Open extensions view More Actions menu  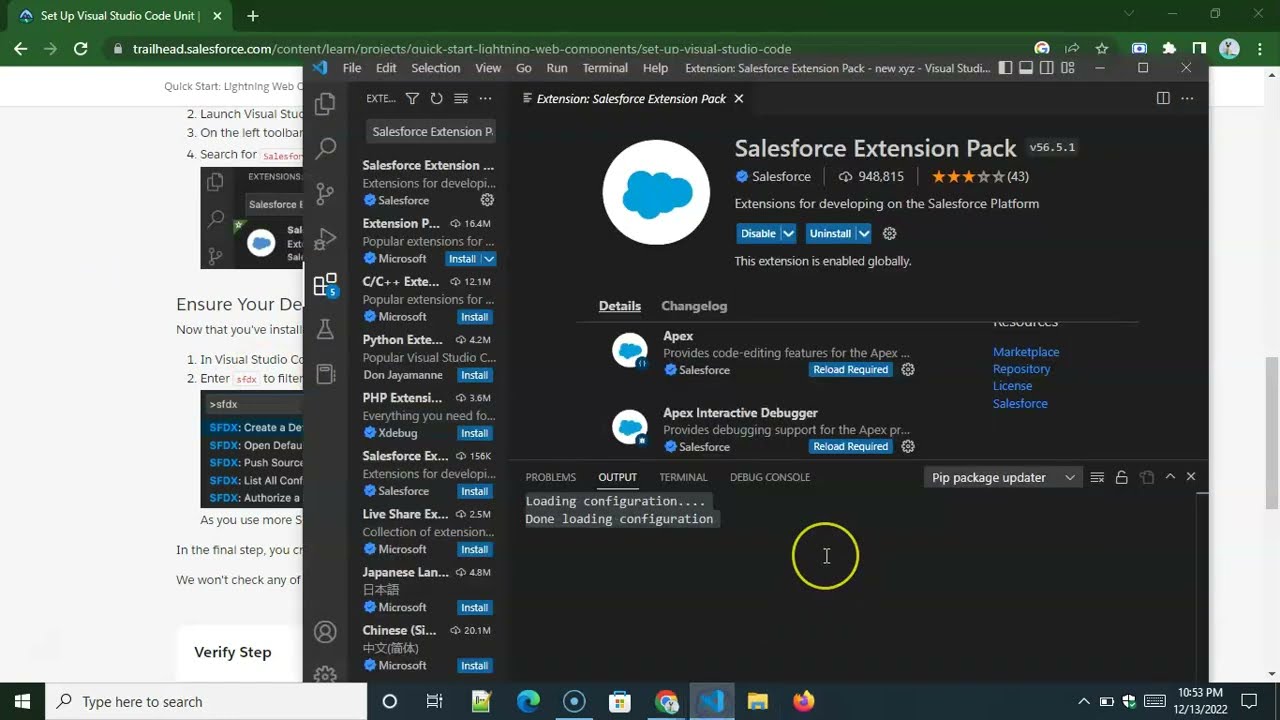pos(485,99)
